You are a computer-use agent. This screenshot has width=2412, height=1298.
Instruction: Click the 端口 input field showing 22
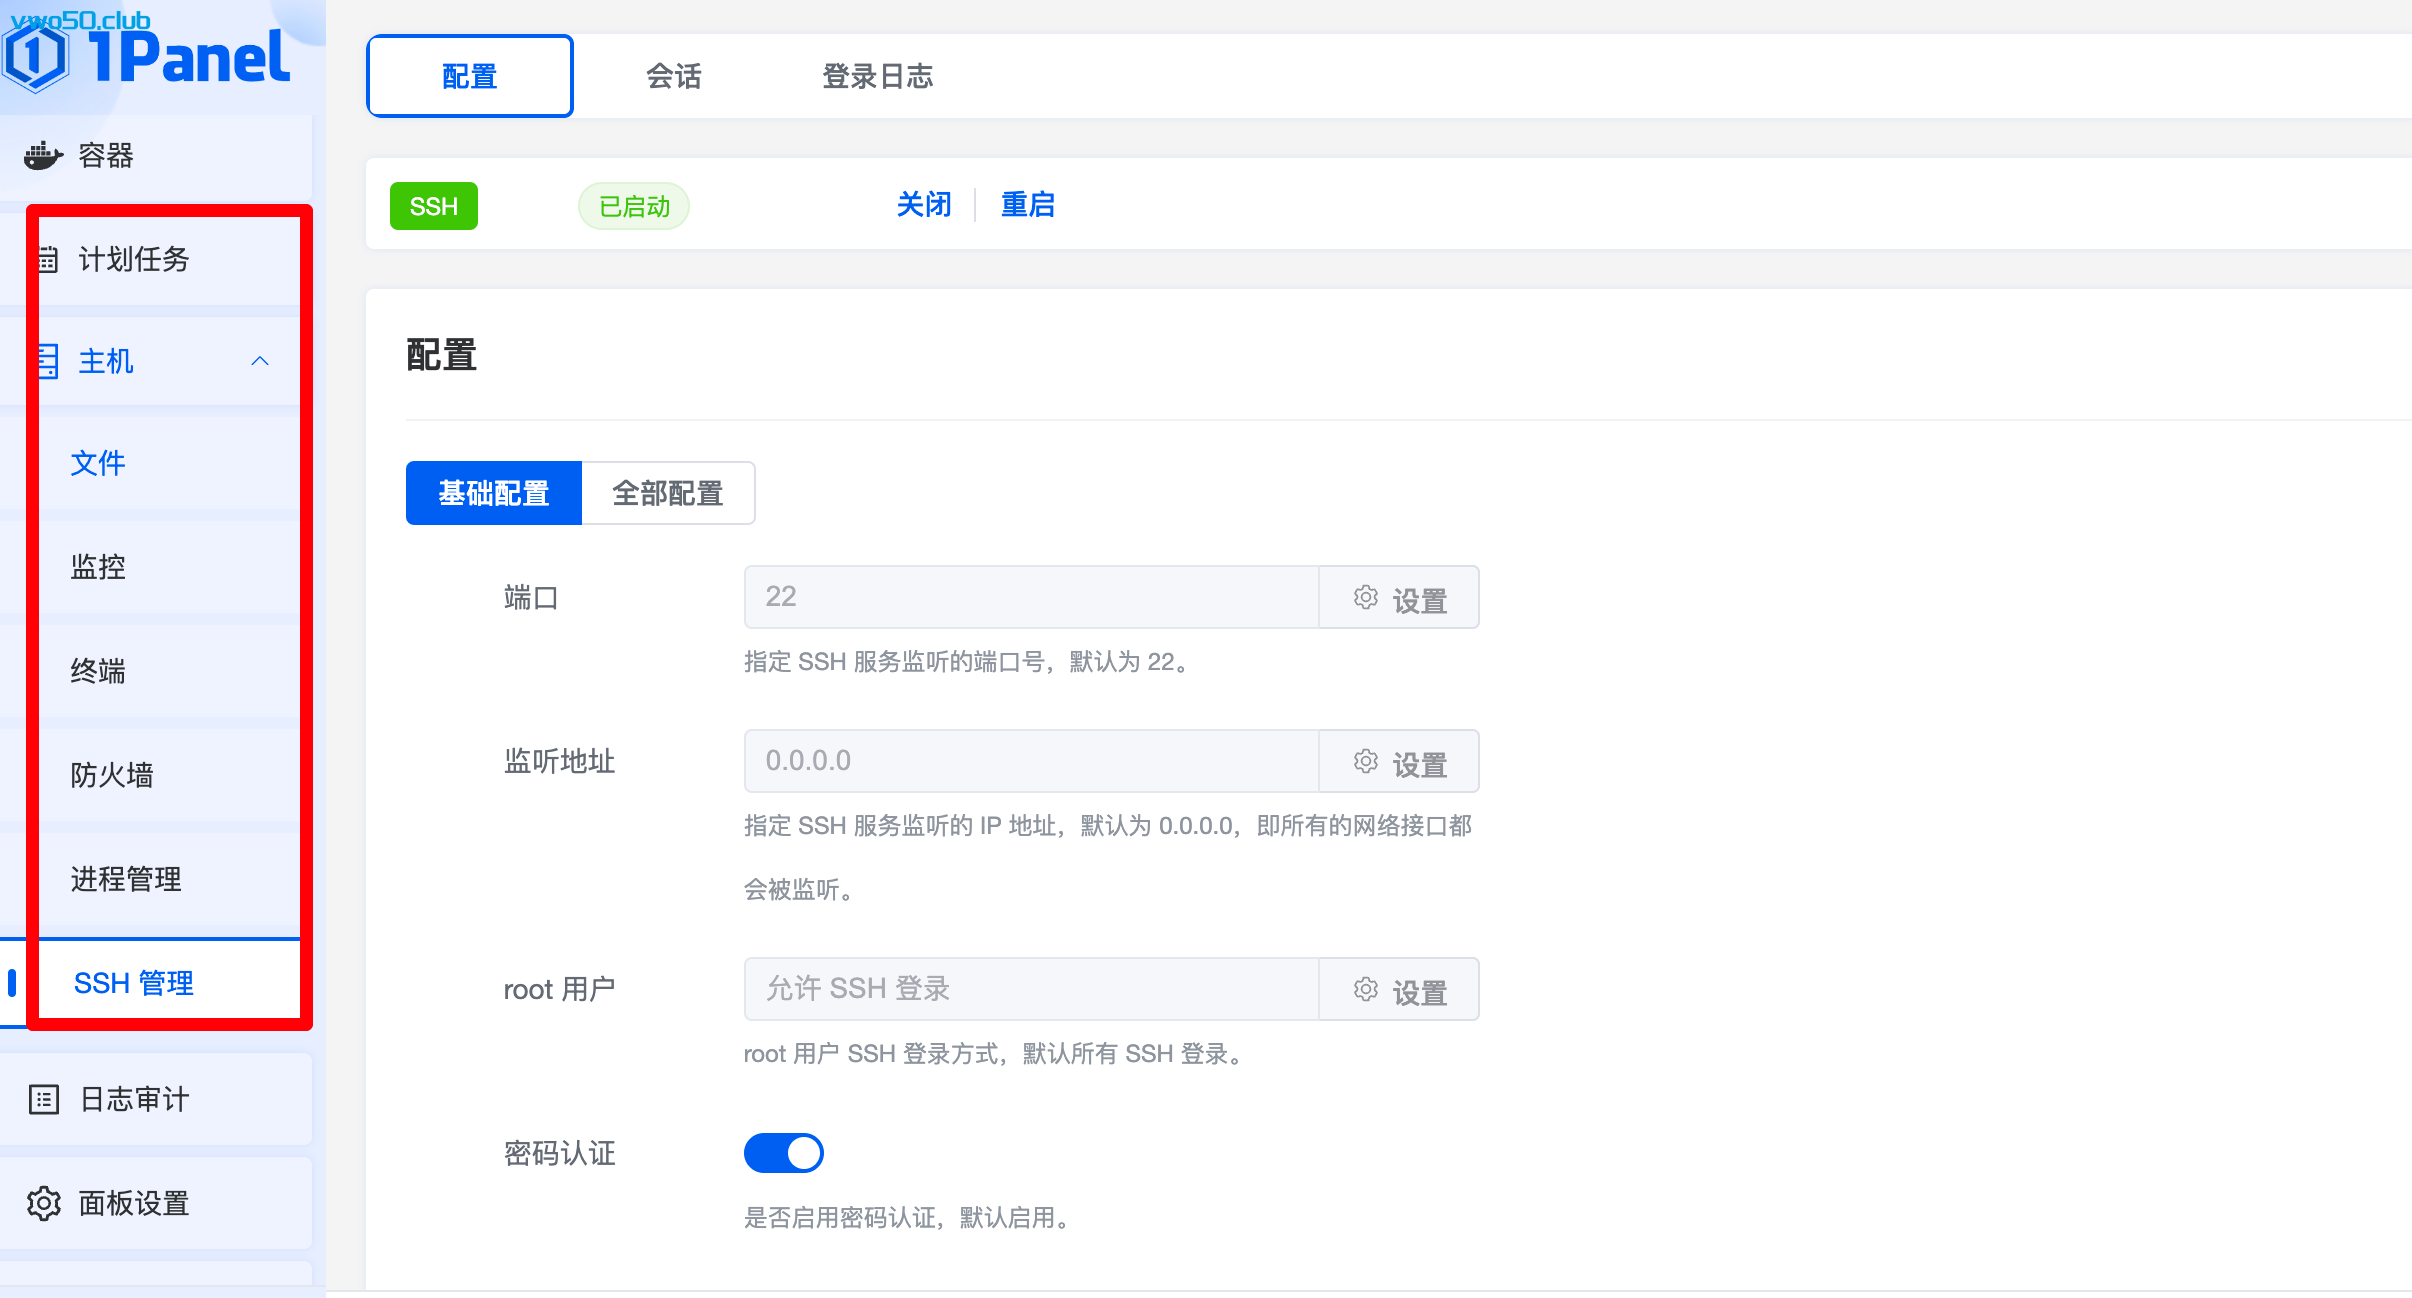[x=1030, y=597]
